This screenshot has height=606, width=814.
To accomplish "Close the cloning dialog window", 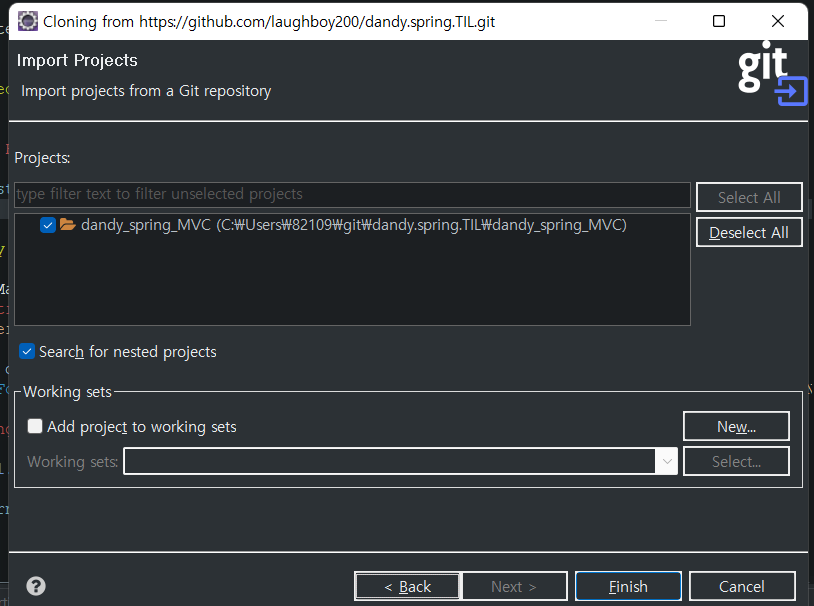I will click(x=778, y=21).
